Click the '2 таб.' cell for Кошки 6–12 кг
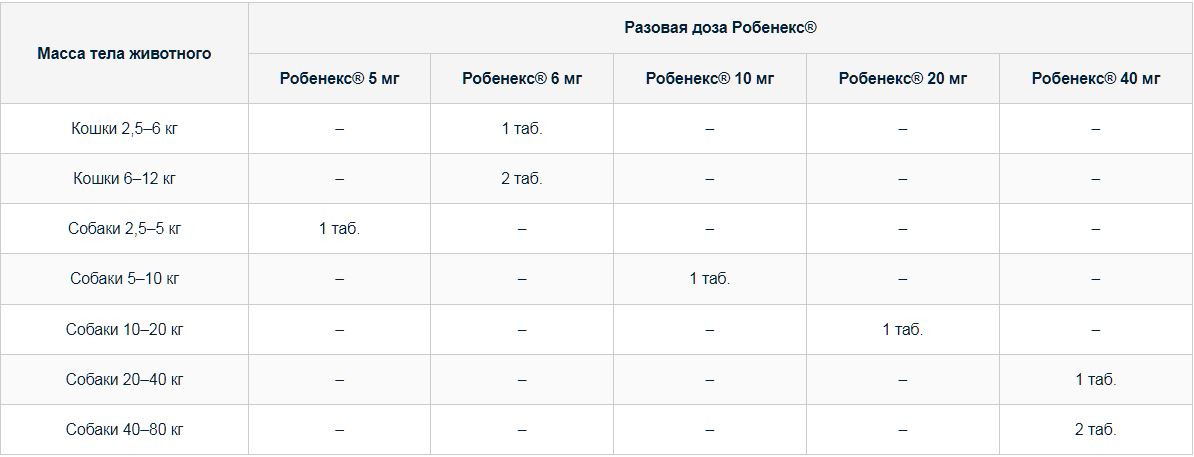Image resolution: width=1194 pixels, height=457 pixels. 522,179
